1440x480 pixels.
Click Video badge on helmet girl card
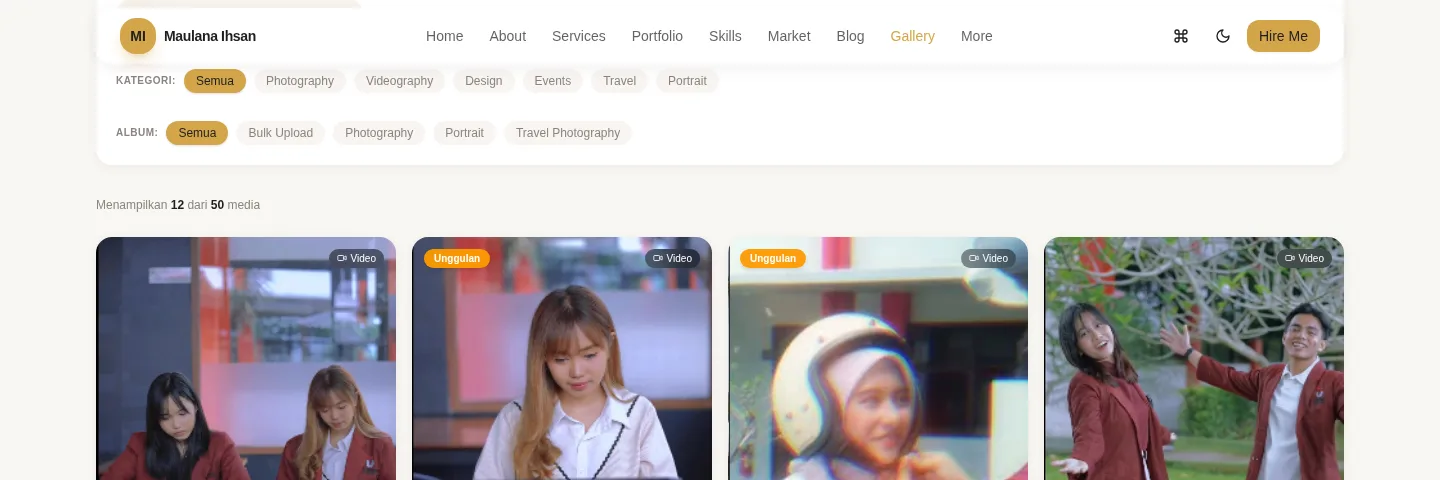(x=988, y=258)
